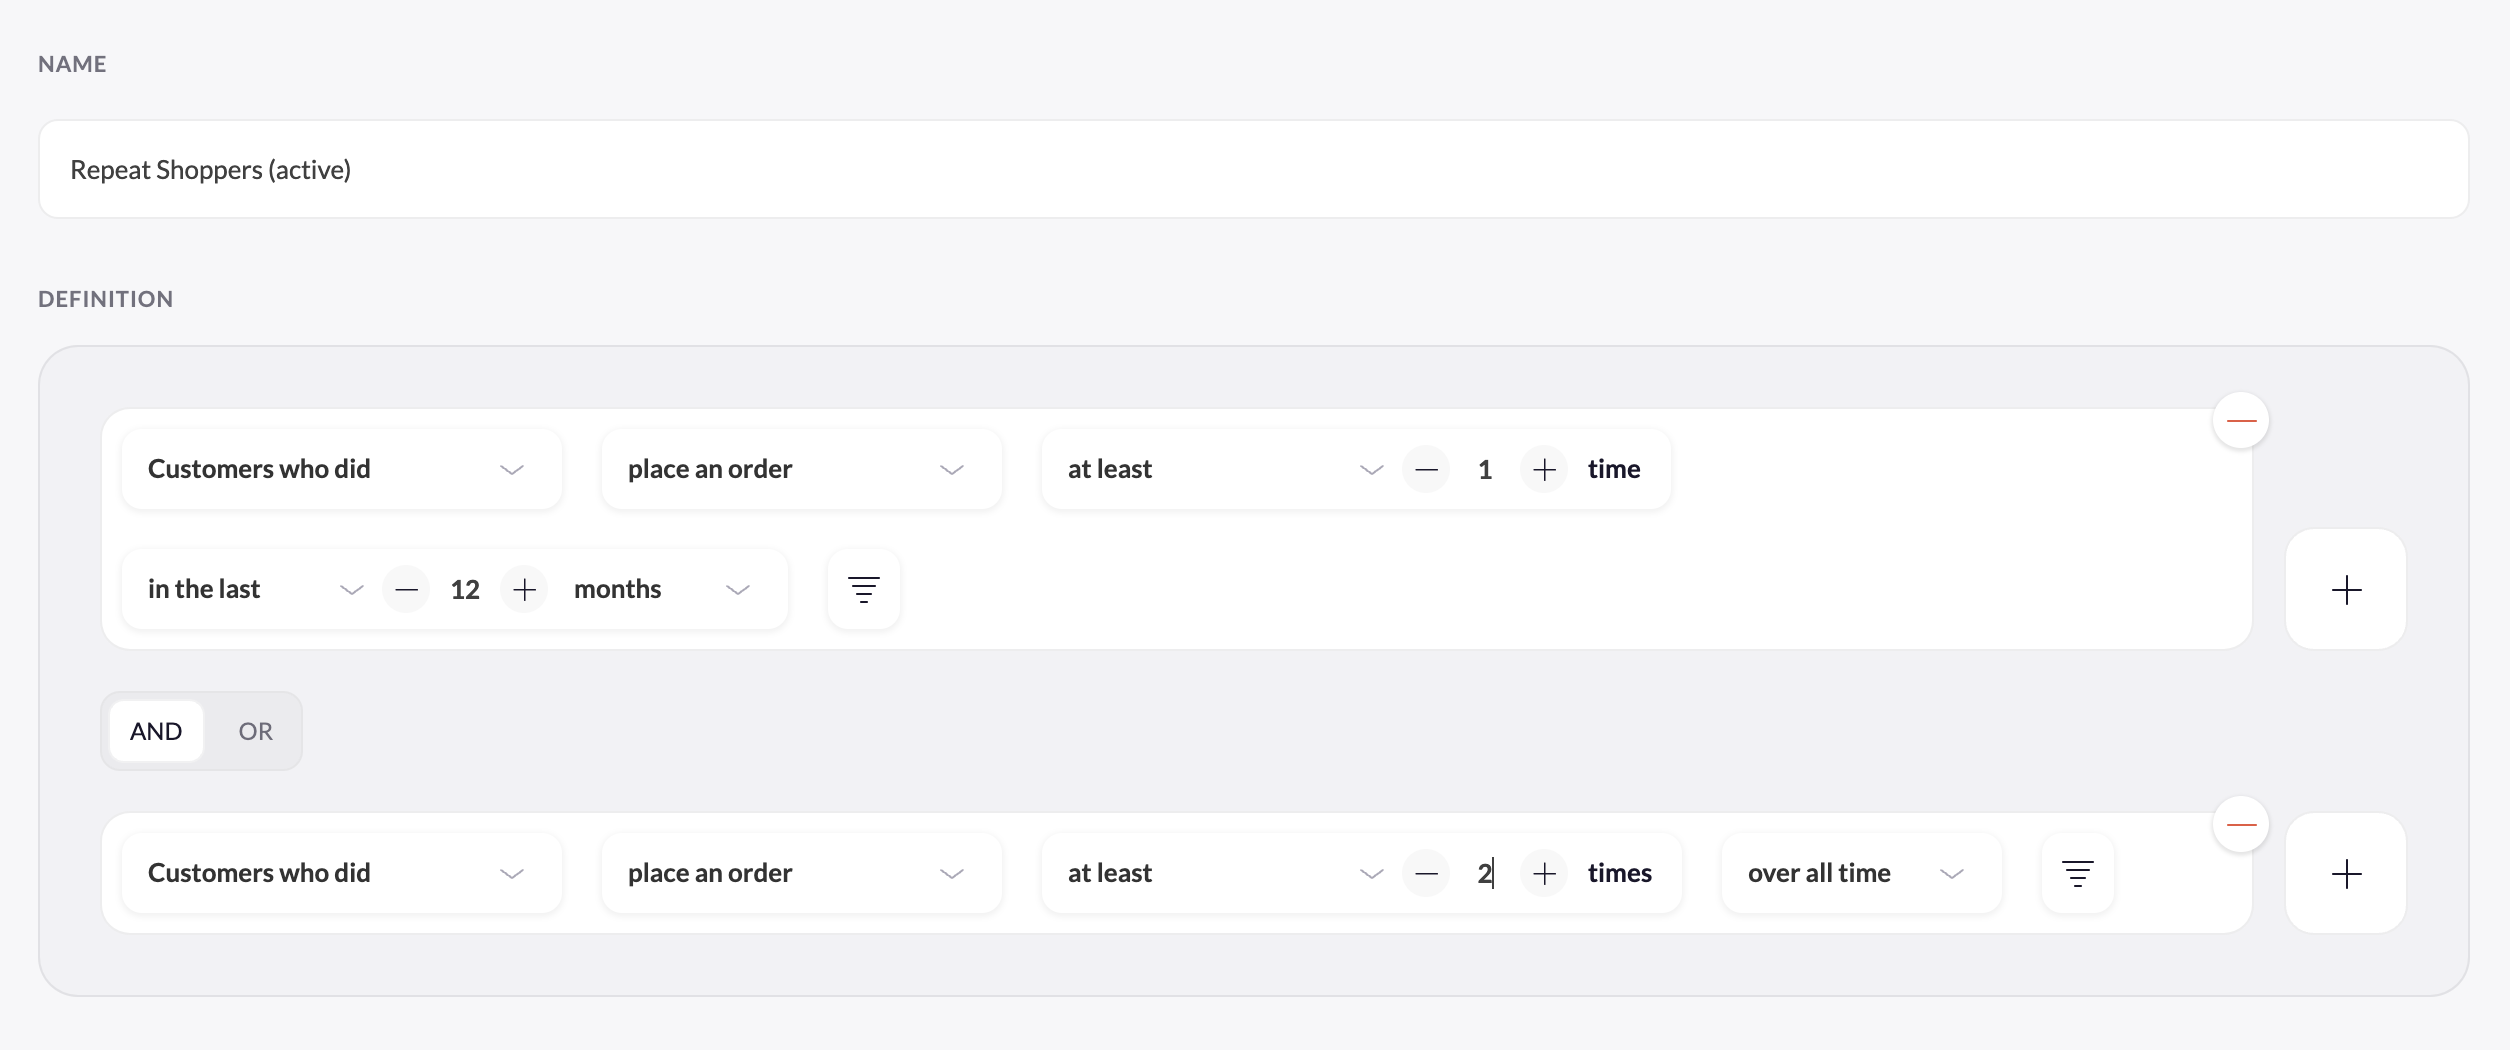
Task: Expand first Customers who did dropdown
Action: tap(341, 469)
